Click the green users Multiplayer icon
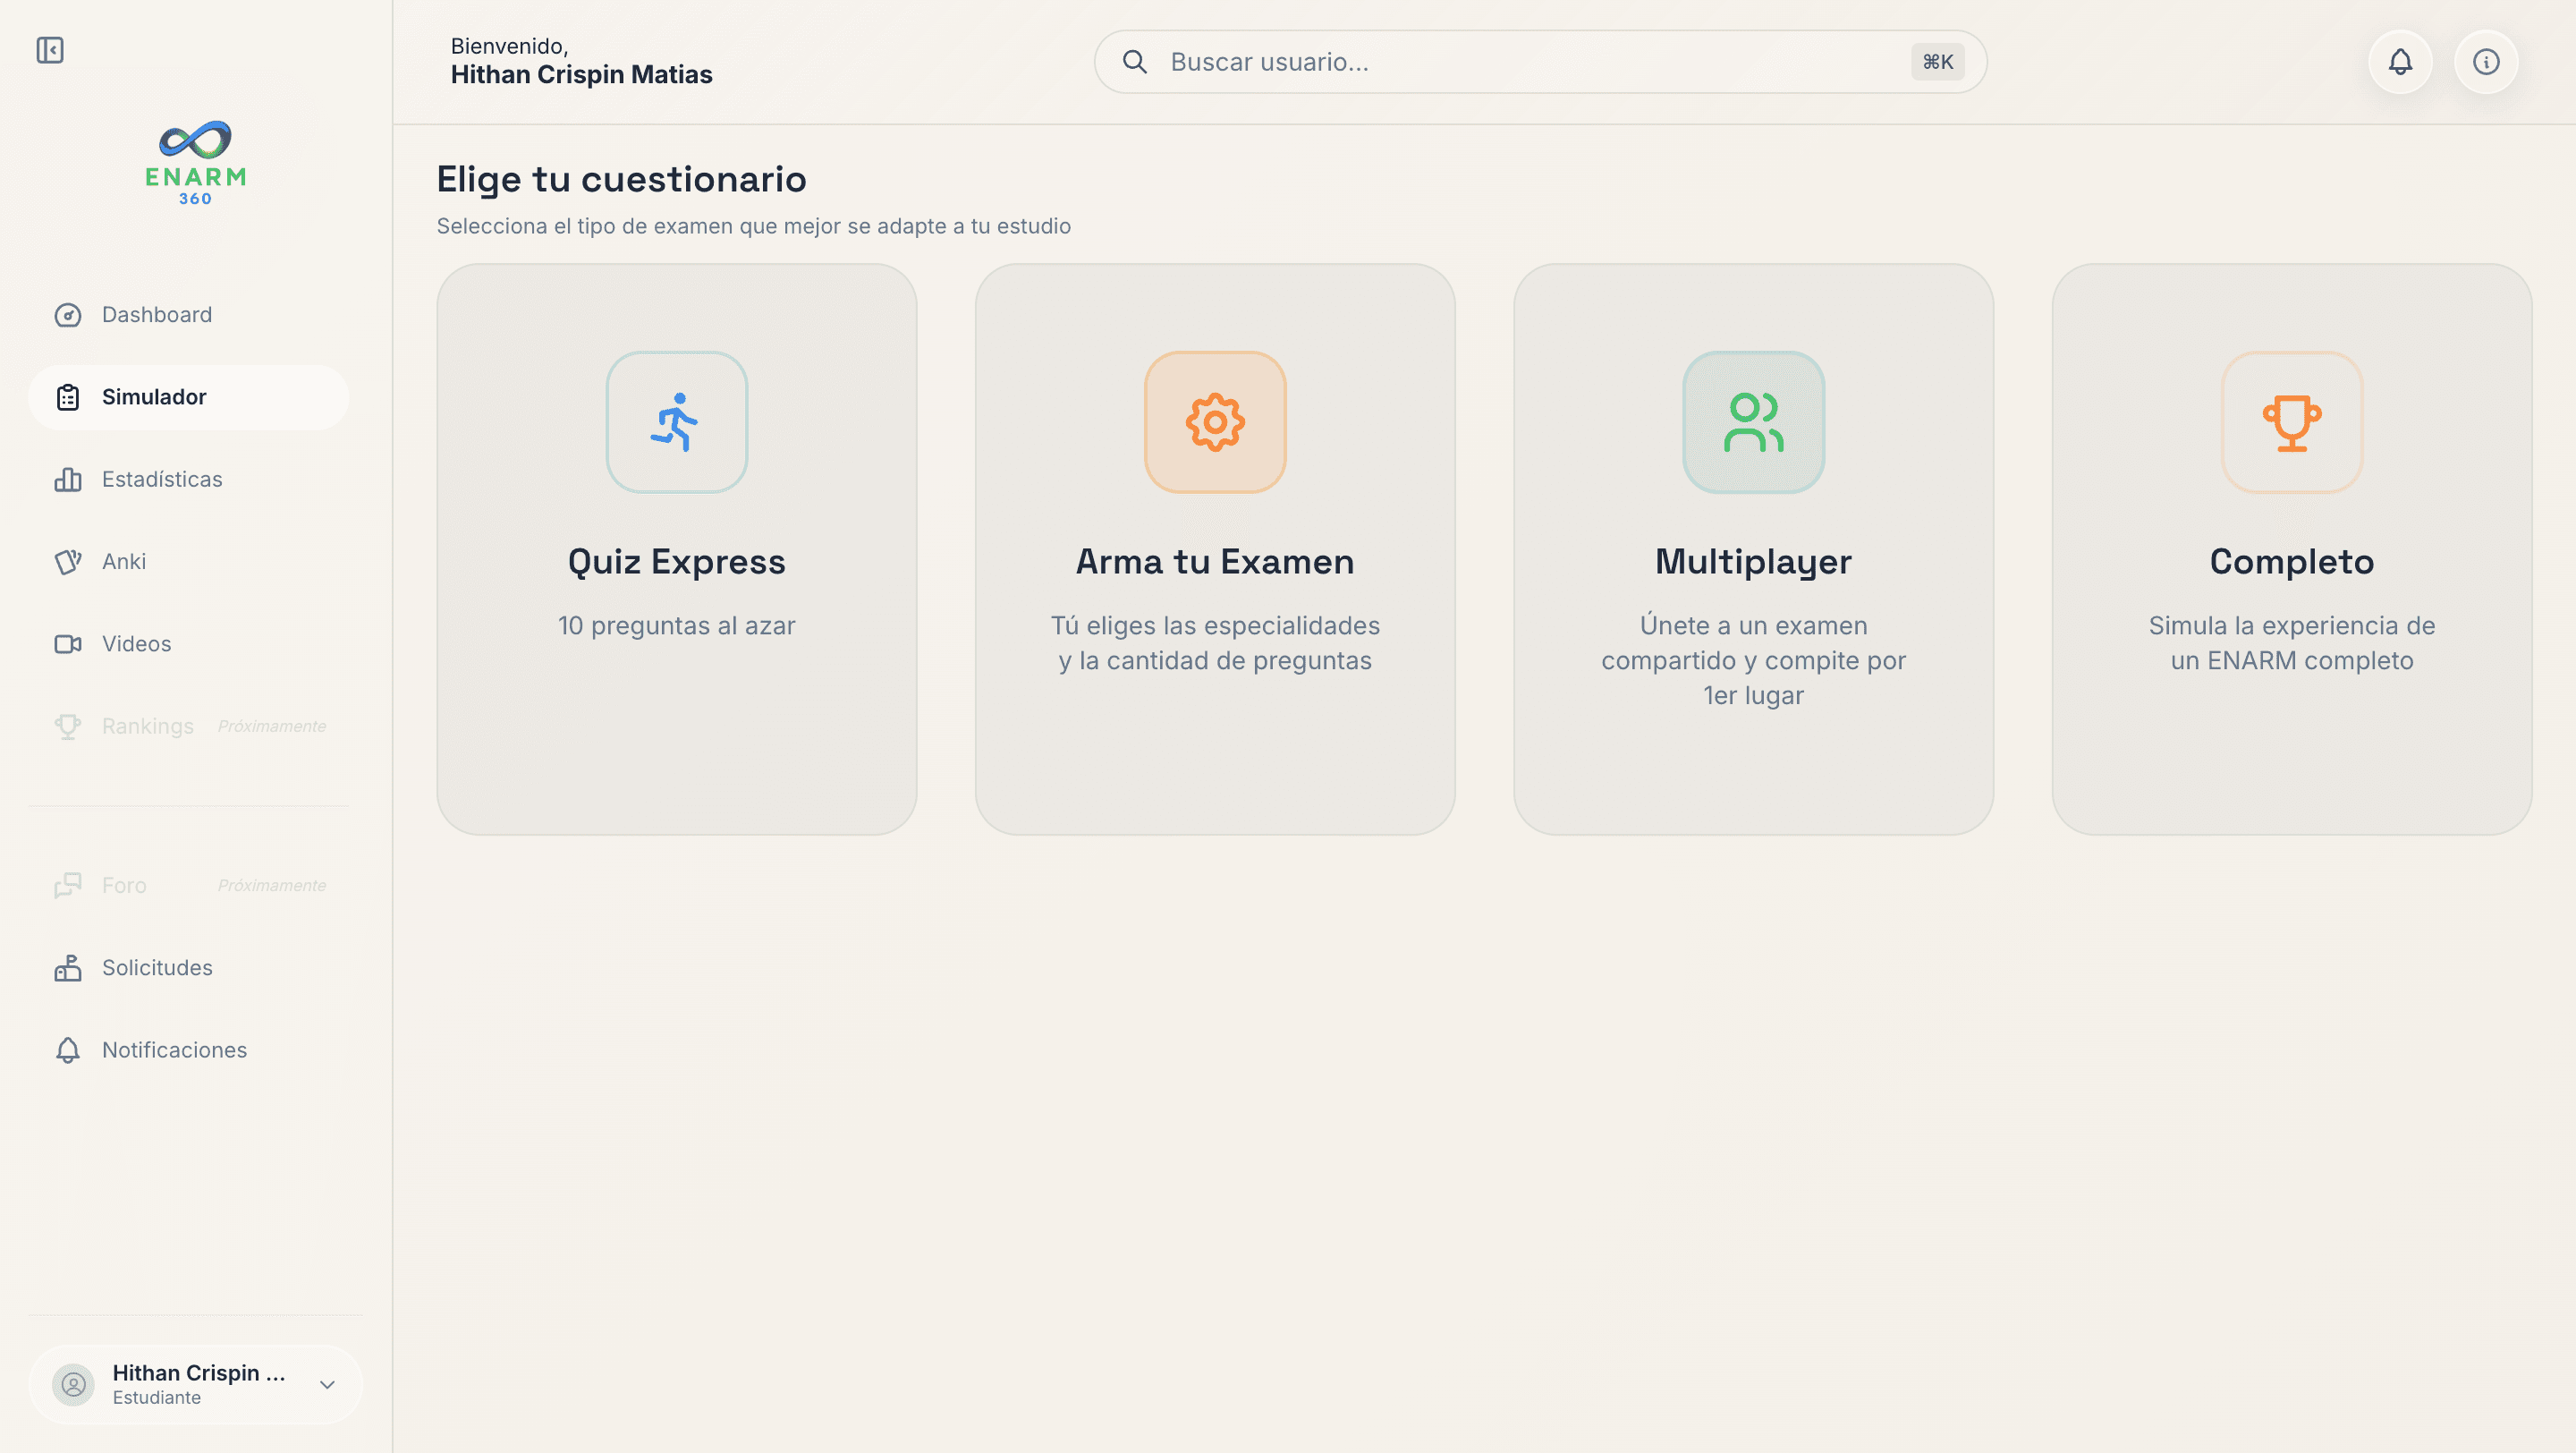 (x=1754, y=422)
